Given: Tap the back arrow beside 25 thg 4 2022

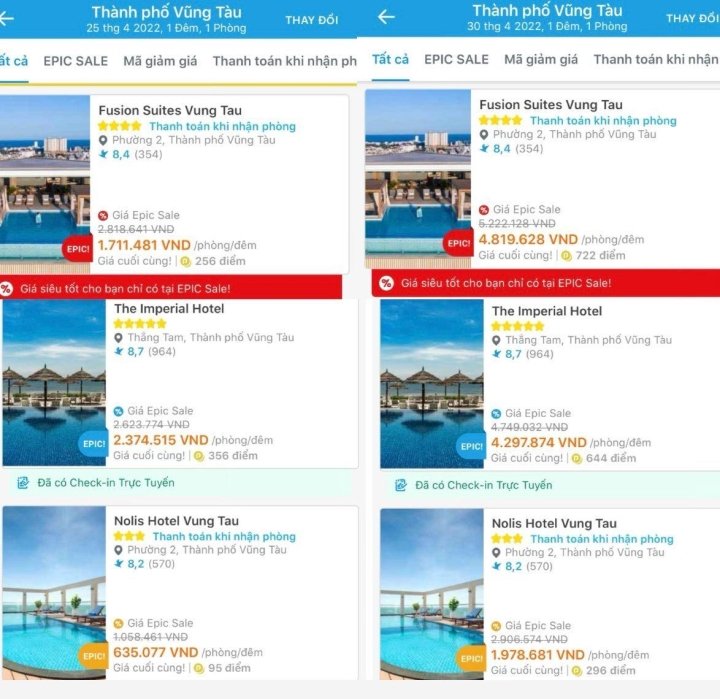Looking at the screenshot, I should pyautogui.click(x=8, y=19).
